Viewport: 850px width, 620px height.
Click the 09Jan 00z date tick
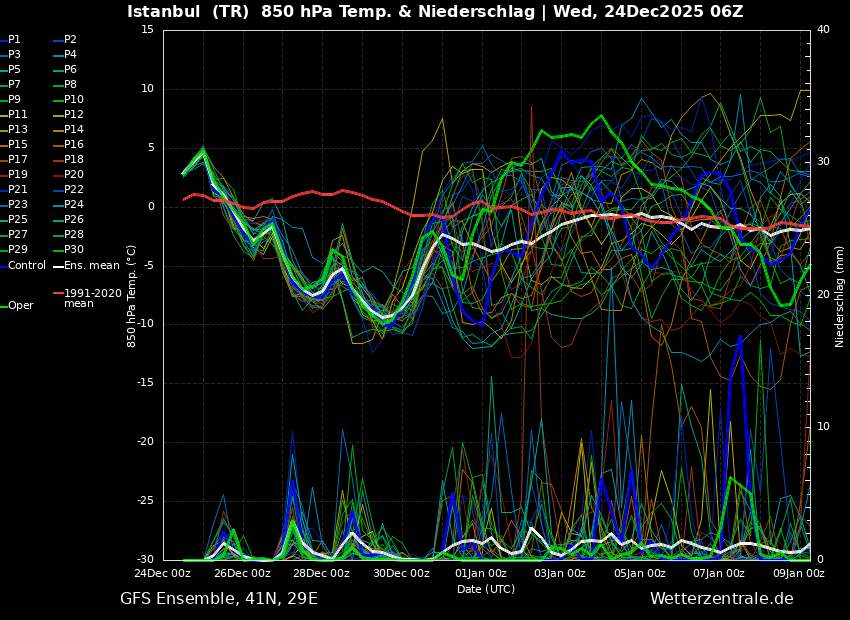[x=798, y=573]
